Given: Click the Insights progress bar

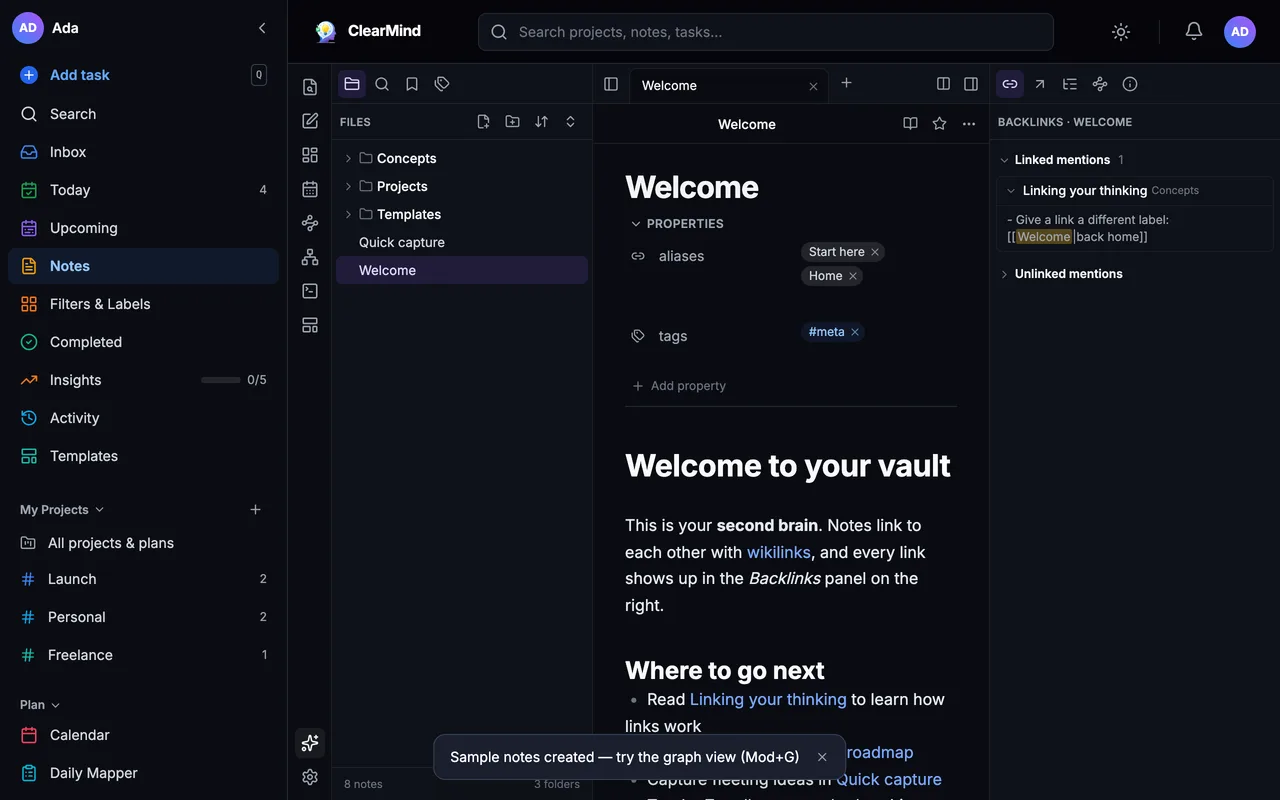Looking at the screenshot, I should coord(221,380).
